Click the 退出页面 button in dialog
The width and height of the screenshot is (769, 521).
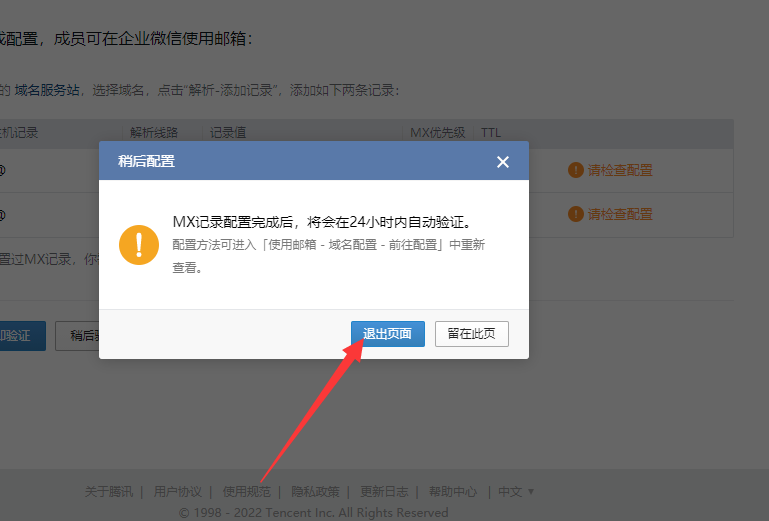387,334
